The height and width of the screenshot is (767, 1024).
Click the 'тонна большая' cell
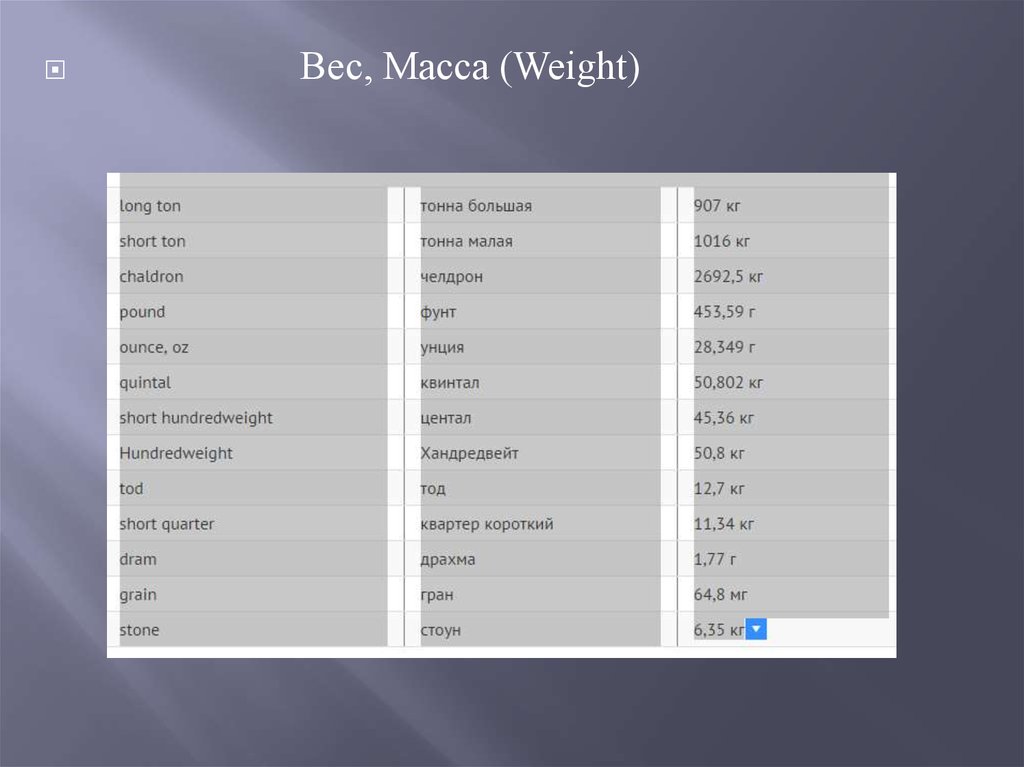coord(476,206)
